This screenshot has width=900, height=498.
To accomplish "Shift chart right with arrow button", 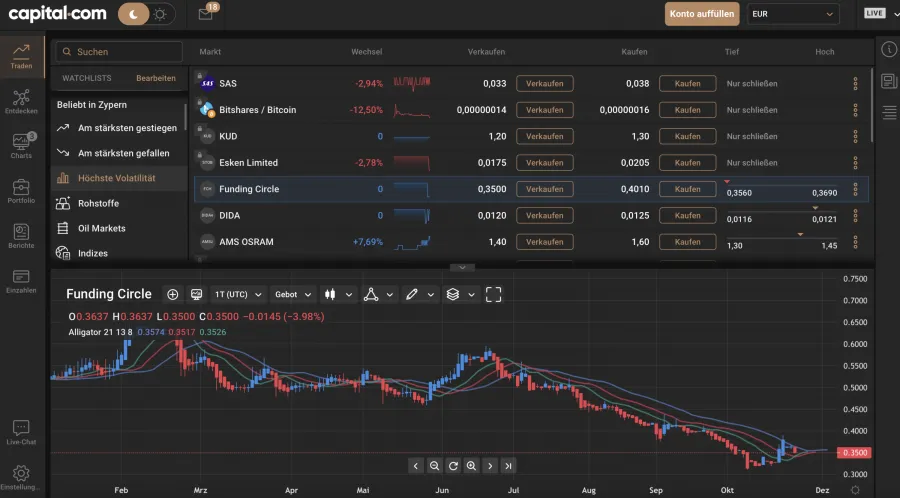I will click(x=490, y=466).
